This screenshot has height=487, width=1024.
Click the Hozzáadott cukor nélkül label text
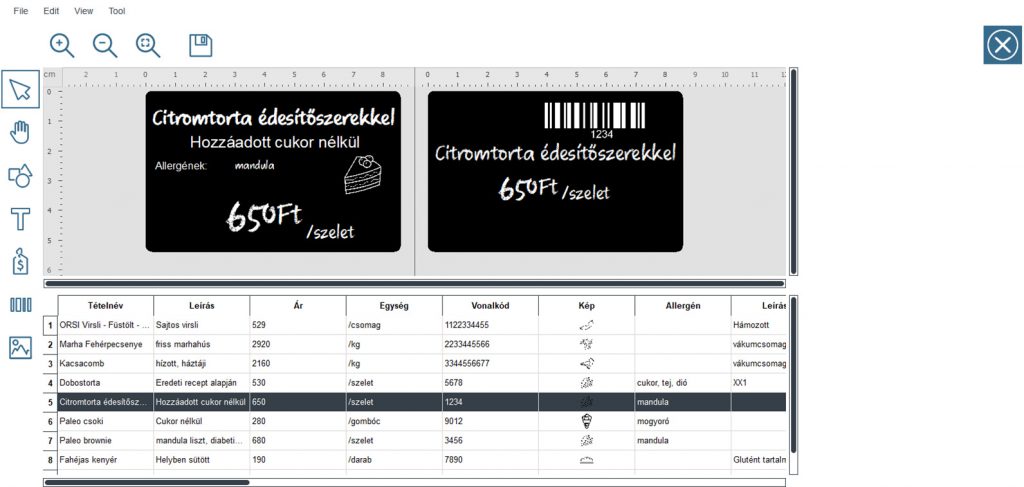(x=274, y=142)
